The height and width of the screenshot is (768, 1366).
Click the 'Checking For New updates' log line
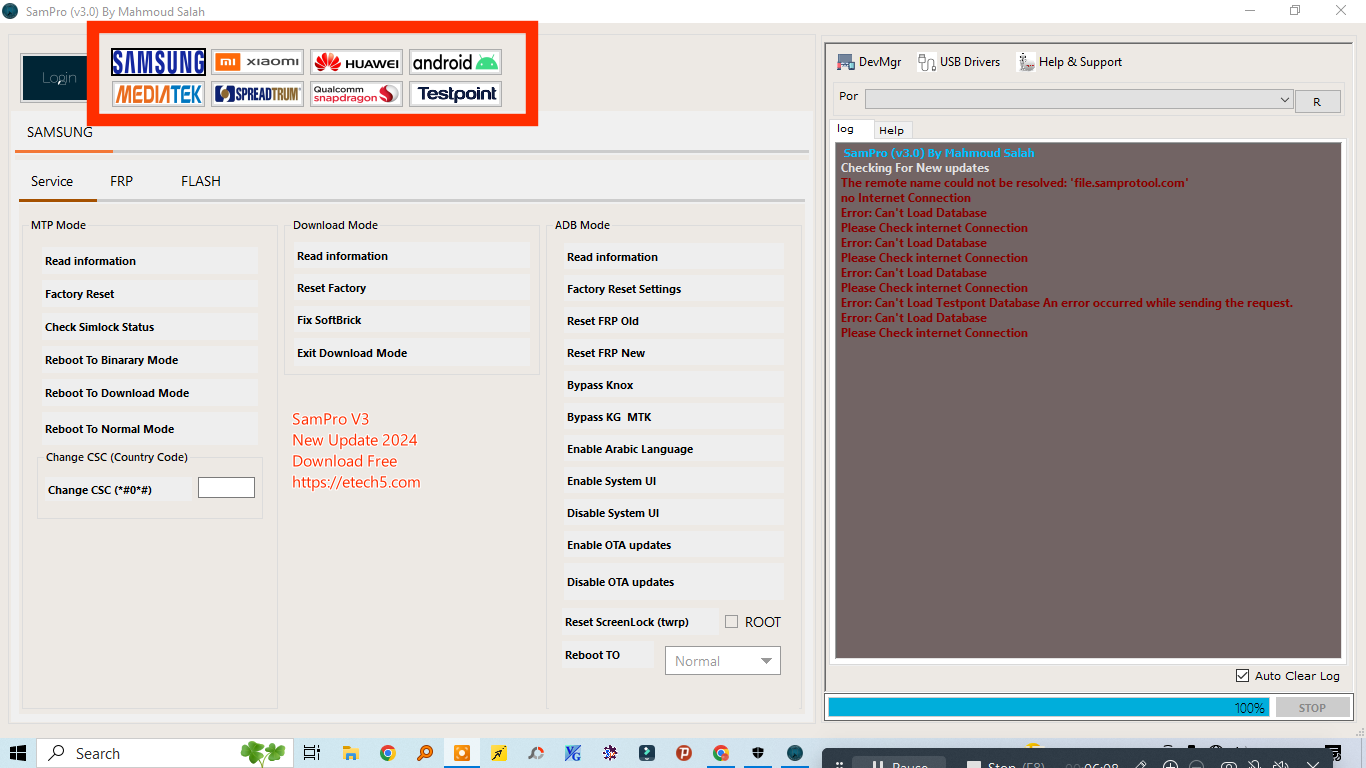(915, 168)
